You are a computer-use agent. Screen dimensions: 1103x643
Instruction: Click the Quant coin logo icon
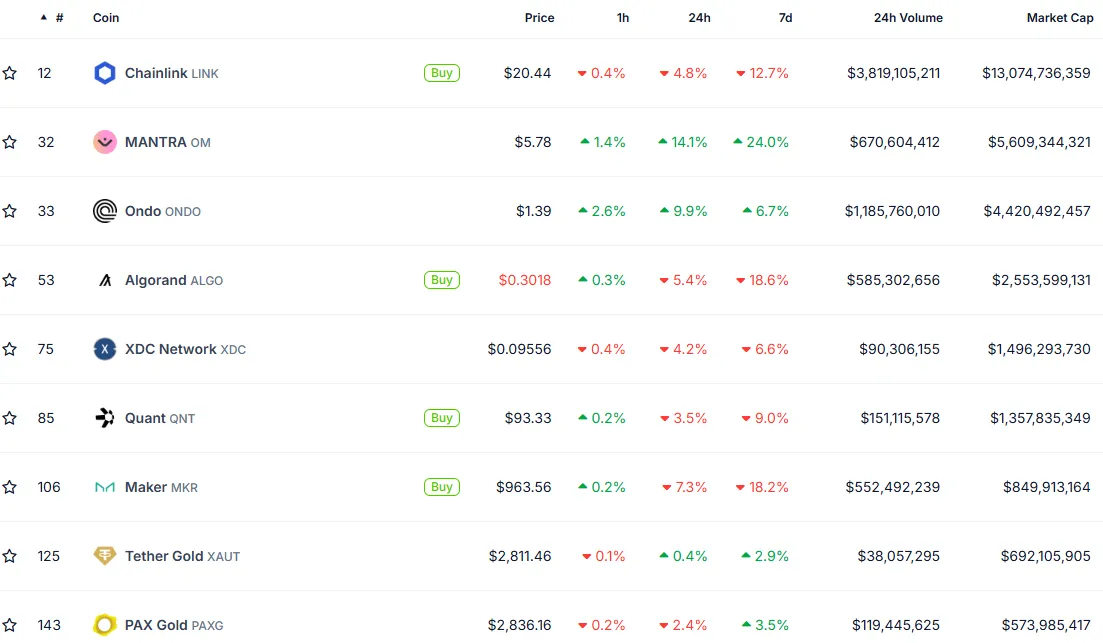pos(105,418)
